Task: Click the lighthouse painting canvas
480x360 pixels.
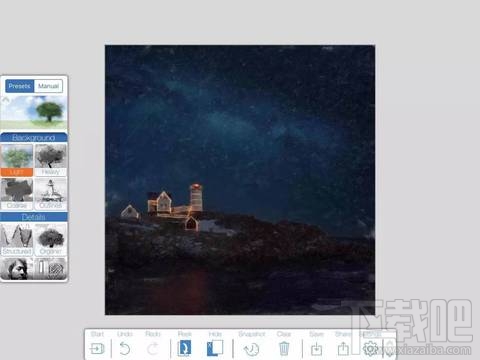Action: tap(240, 180)
